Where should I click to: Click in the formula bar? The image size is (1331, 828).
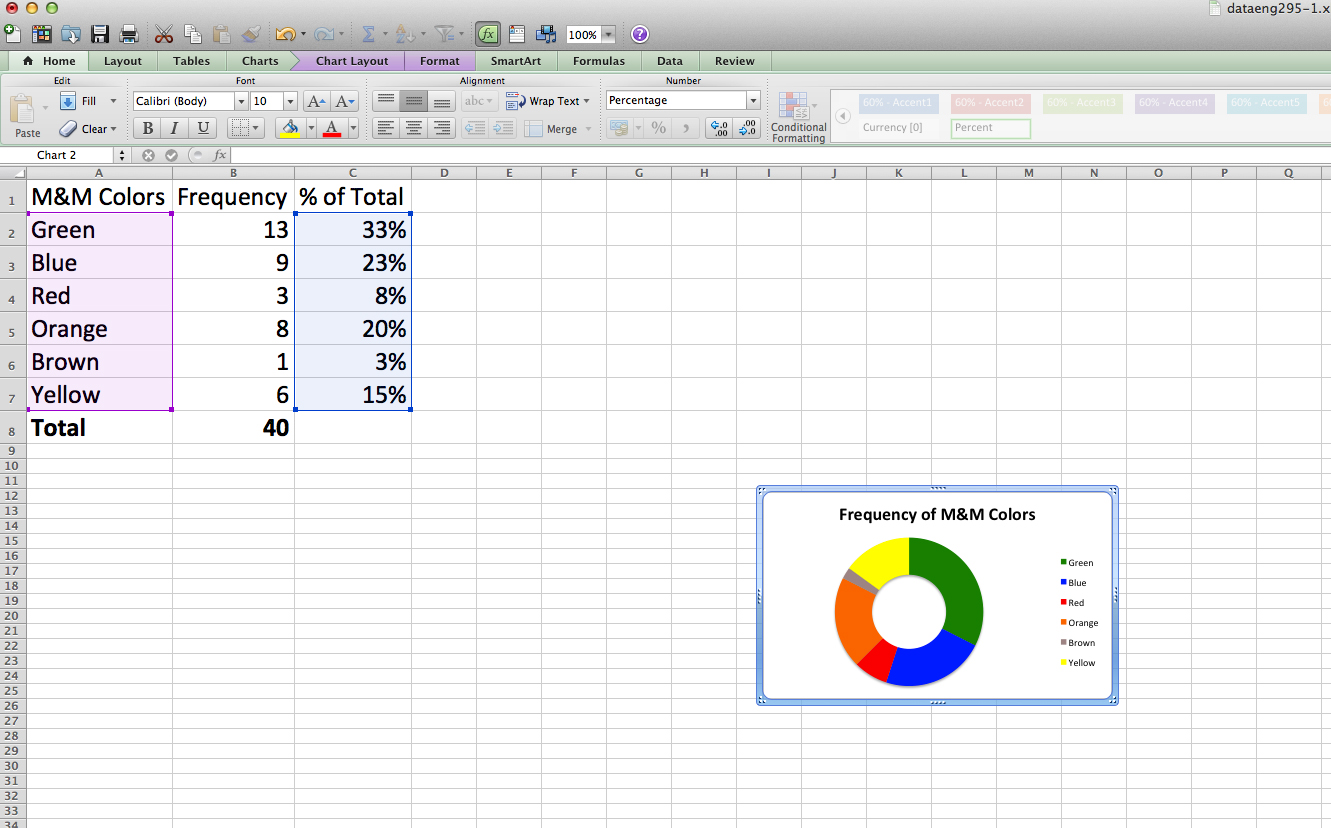click(x=780, y=155)
